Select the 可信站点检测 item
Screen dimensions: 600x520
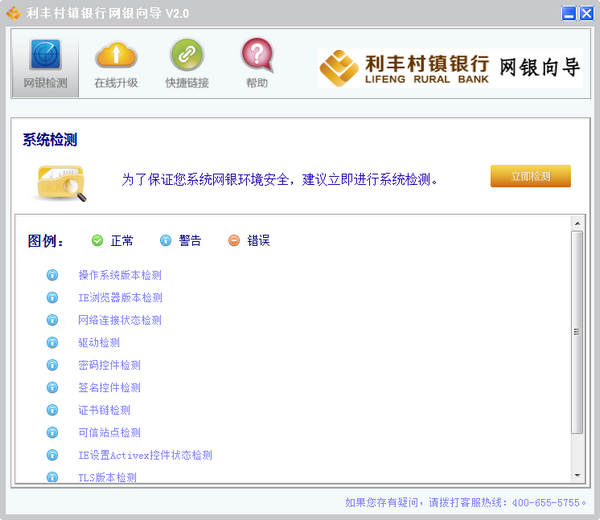click(x=109, y=433)
